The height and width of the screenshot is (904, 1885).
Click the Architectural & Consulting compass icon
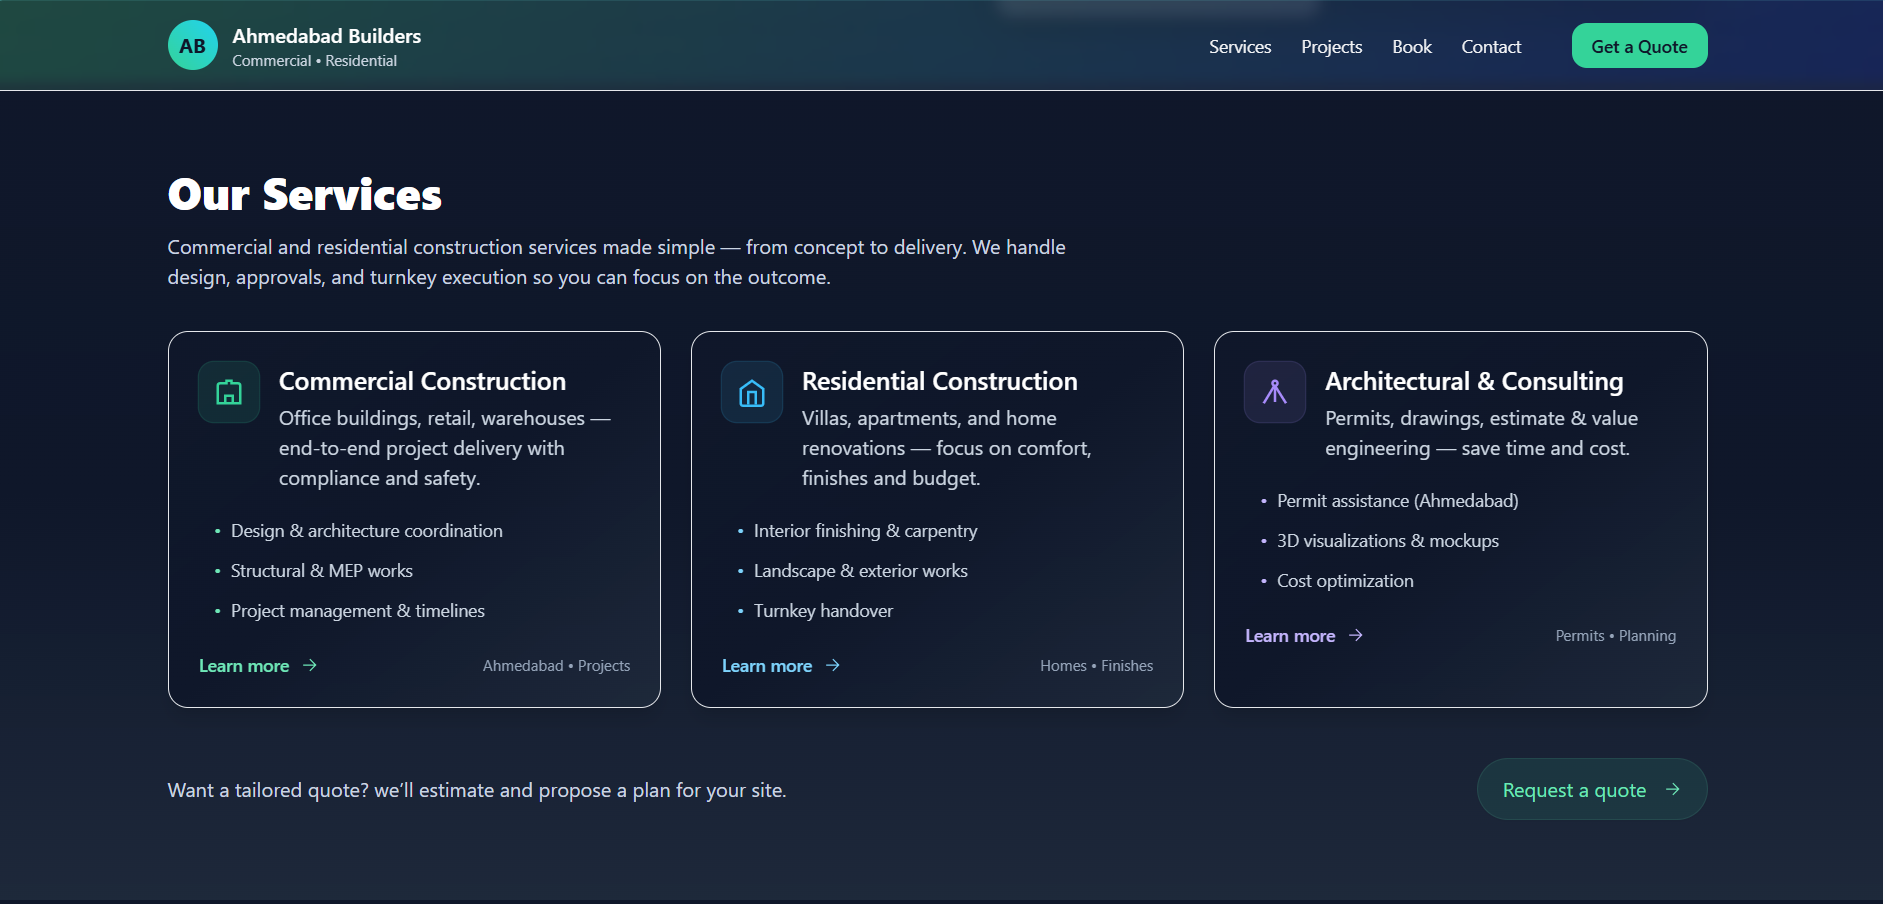tap(1274, 391)
